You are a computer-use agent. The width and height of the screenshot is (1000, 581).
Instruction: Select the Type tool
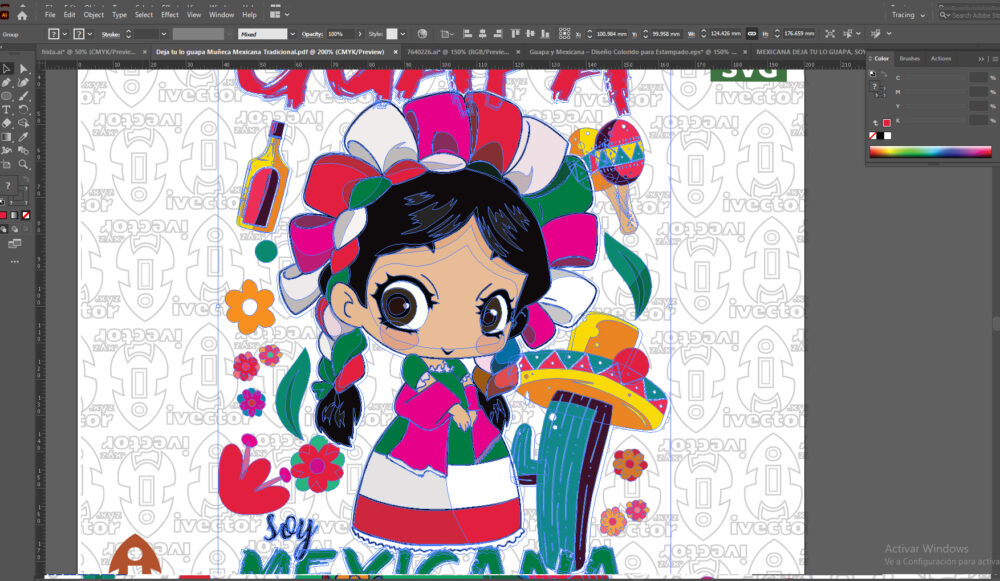click(x=6, y=110)
